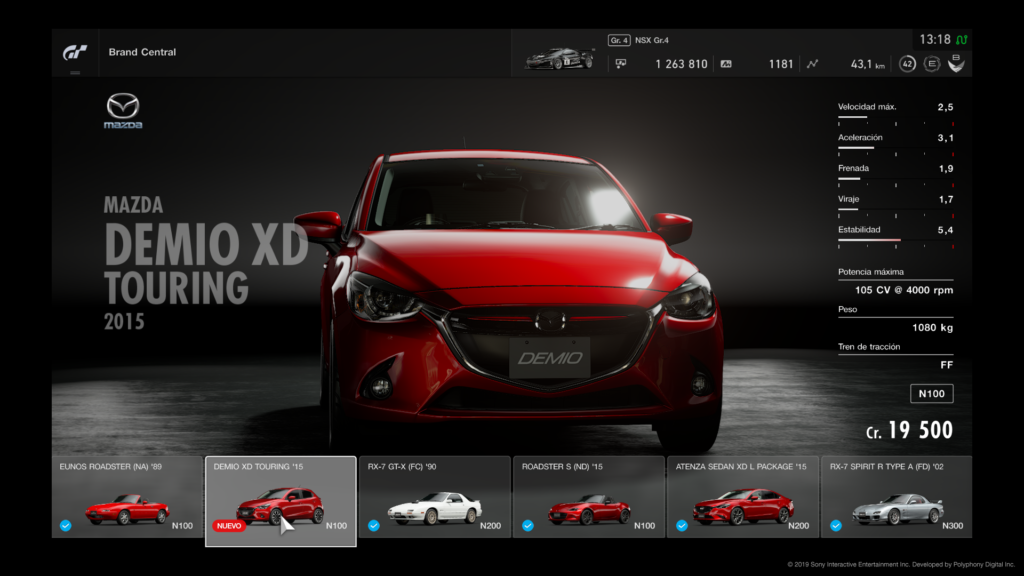This screenshot has width=1024, height=576.
Task: Open the Brand Central menu title
Action: (142, 52)
